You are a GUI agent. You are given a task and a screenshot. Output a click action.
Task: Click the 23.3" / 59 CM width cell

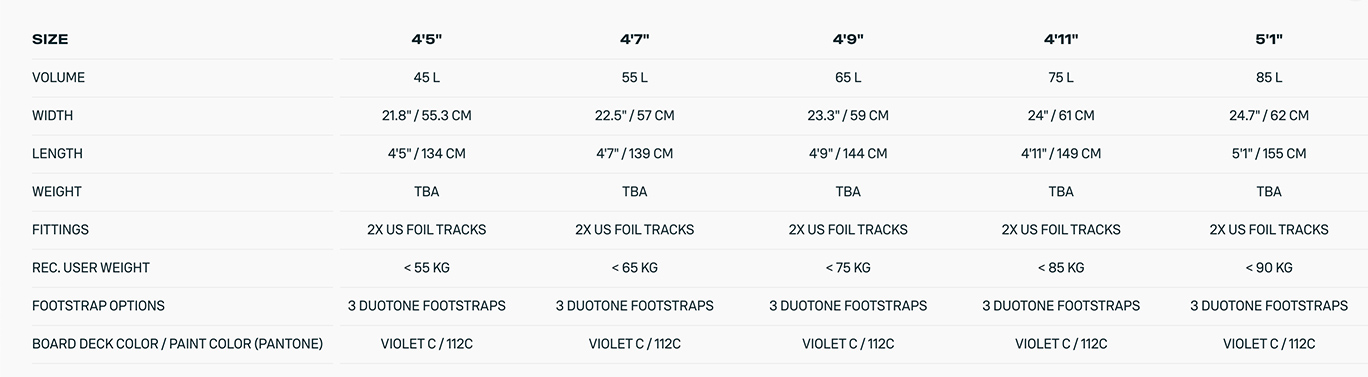coord(848,115)
